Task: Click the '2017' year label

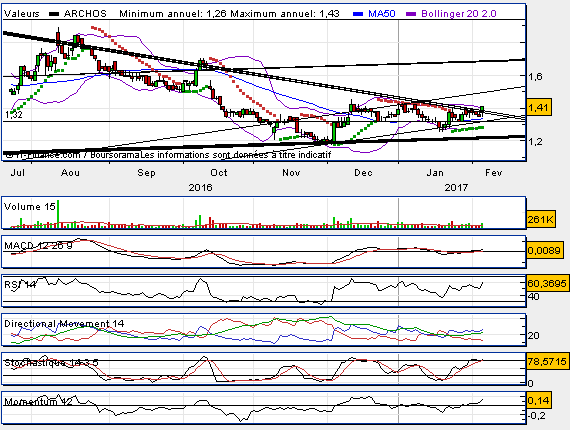Action: point(456,187)
